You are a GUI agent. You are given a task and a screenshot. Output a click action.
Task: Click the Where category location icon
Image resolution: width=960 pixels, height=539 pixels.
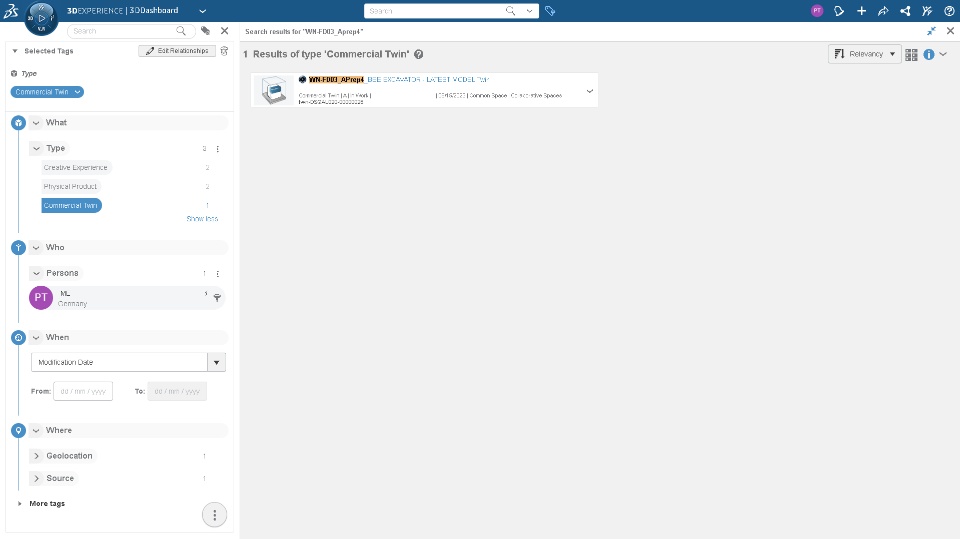[18, 431]
